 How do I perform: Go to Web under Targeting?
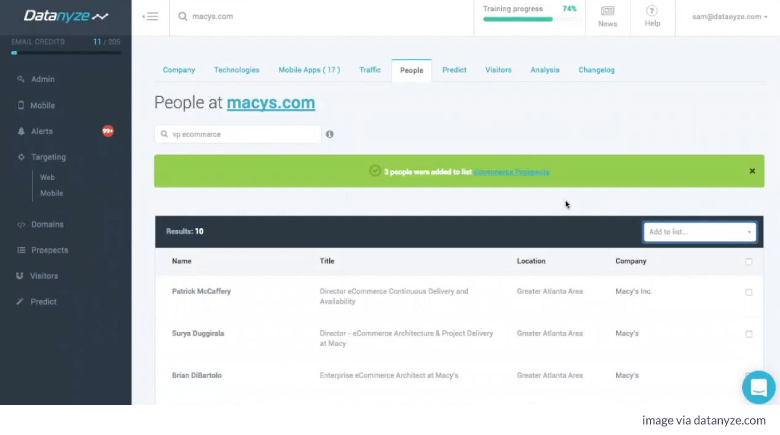tap(47, 177)
